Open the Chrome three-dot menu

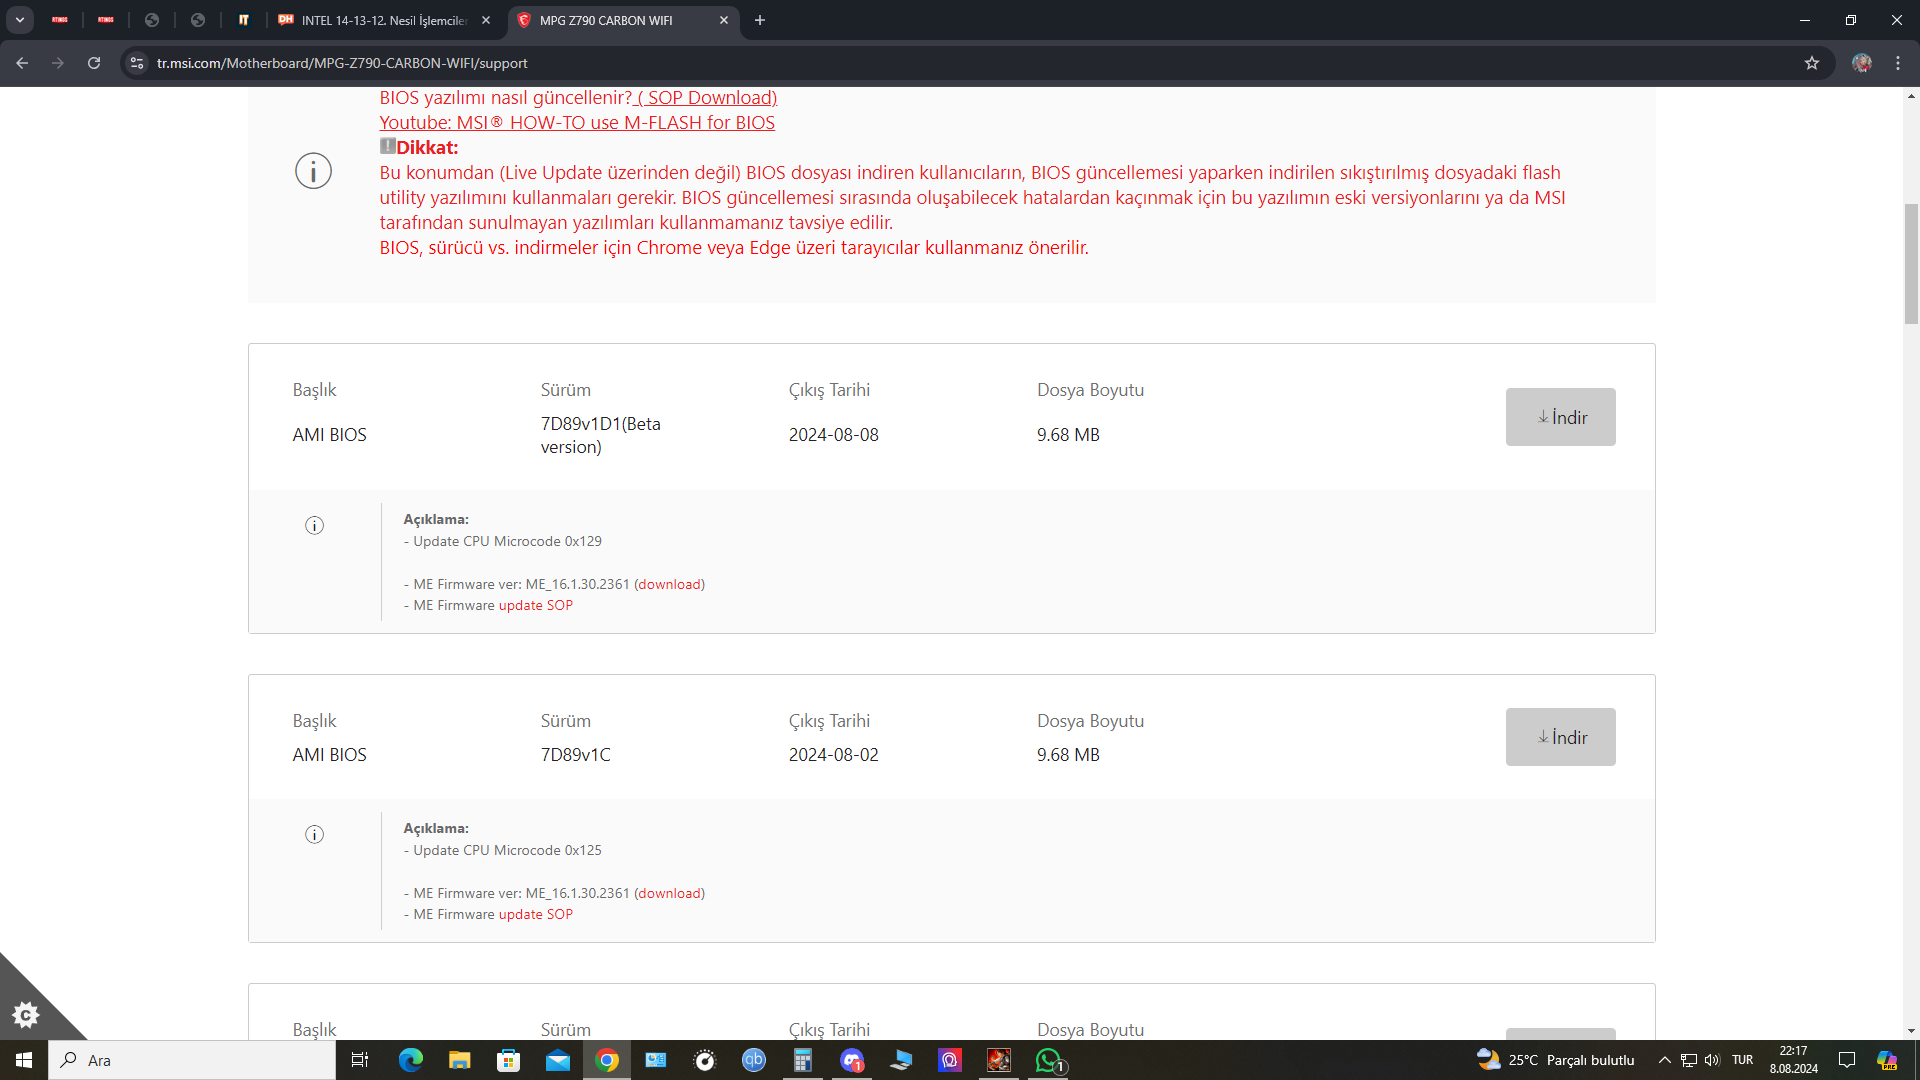(x=1898, y=63)
